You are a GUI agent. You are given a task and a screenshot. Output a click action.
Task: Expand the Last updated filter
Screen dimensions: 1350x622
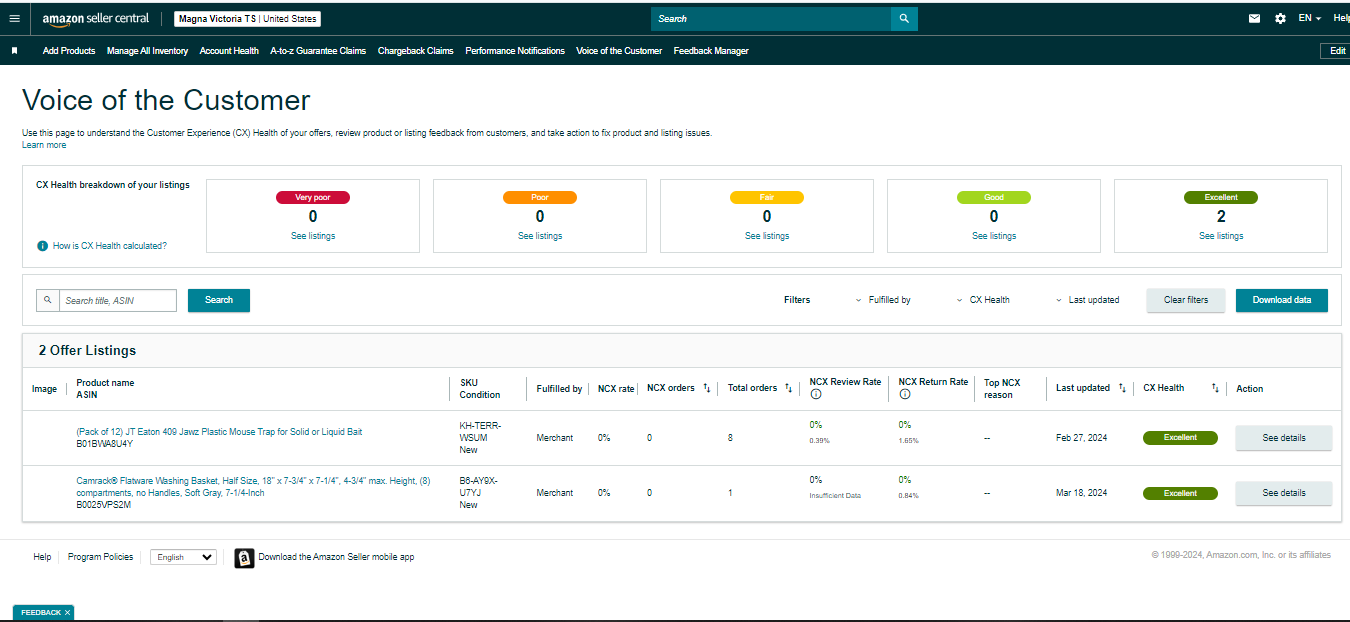pyautogui.click(x=1088, y=300)
